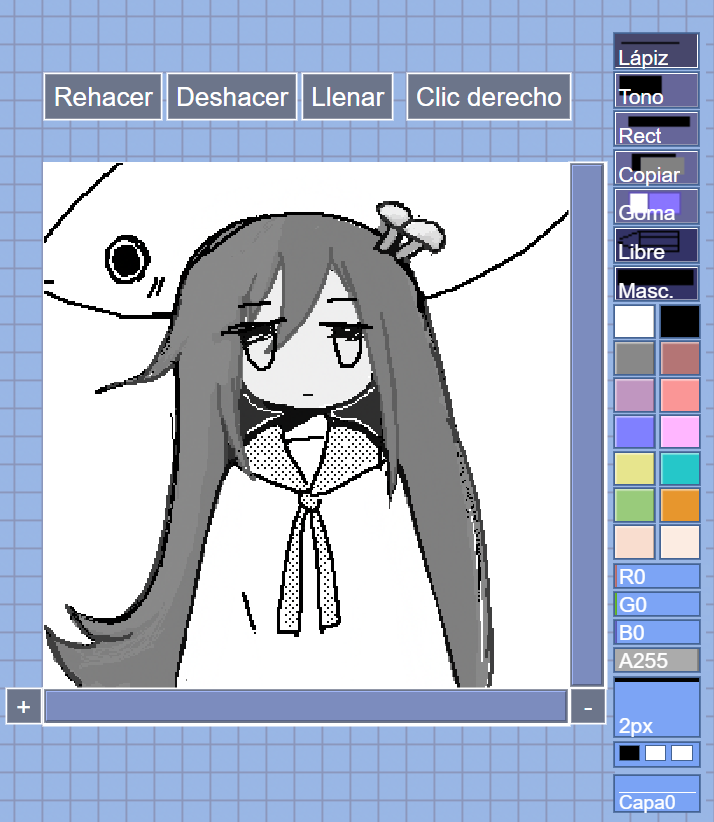The width and height of the screenshot is (714, 822).
Task: Pick the pale cream skin-tone swatch
Action: pos(679,542)
